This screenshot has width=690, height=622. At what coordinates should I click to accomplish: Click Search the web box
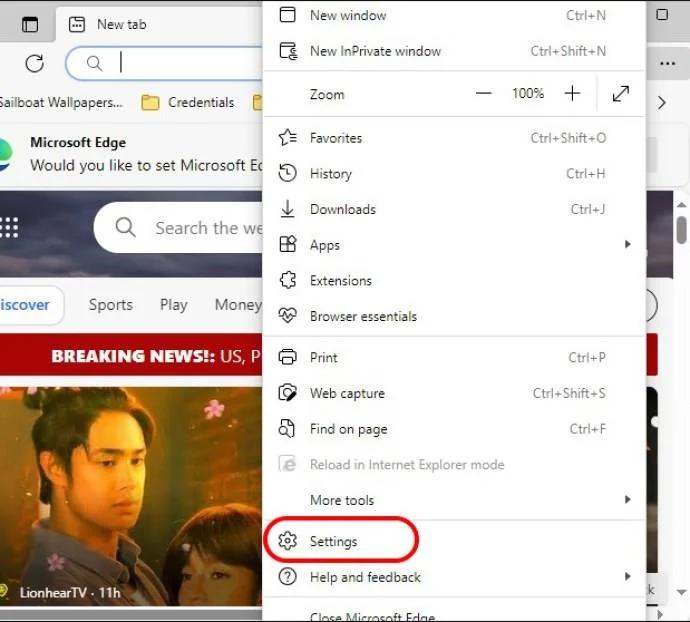click(178, 228)
